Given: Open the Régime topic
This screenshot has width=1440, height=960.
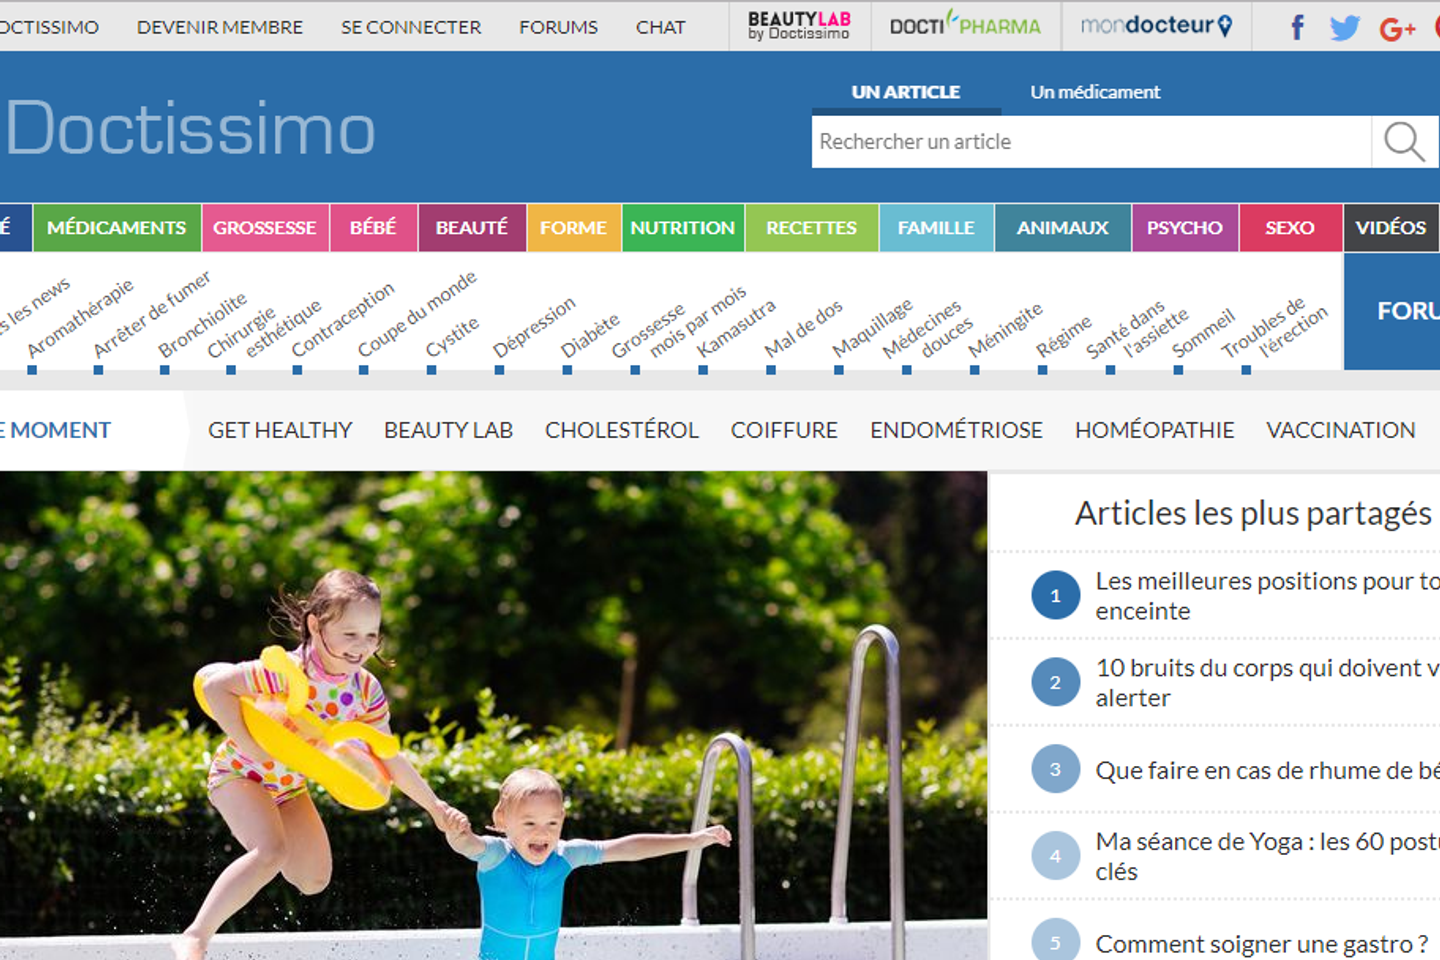Looking at the screenshot, I should click(1064, 338).
